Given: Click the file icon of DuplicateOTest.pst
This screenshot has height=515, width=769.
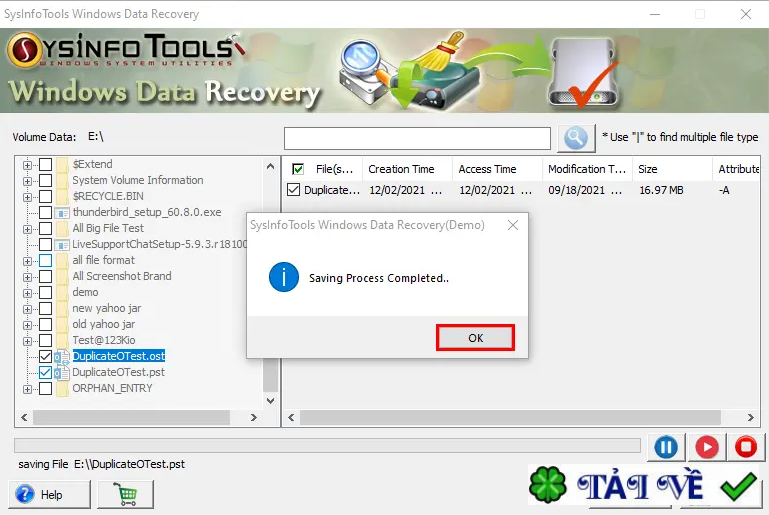Looking at the screenshot, I should pos(62,373).
